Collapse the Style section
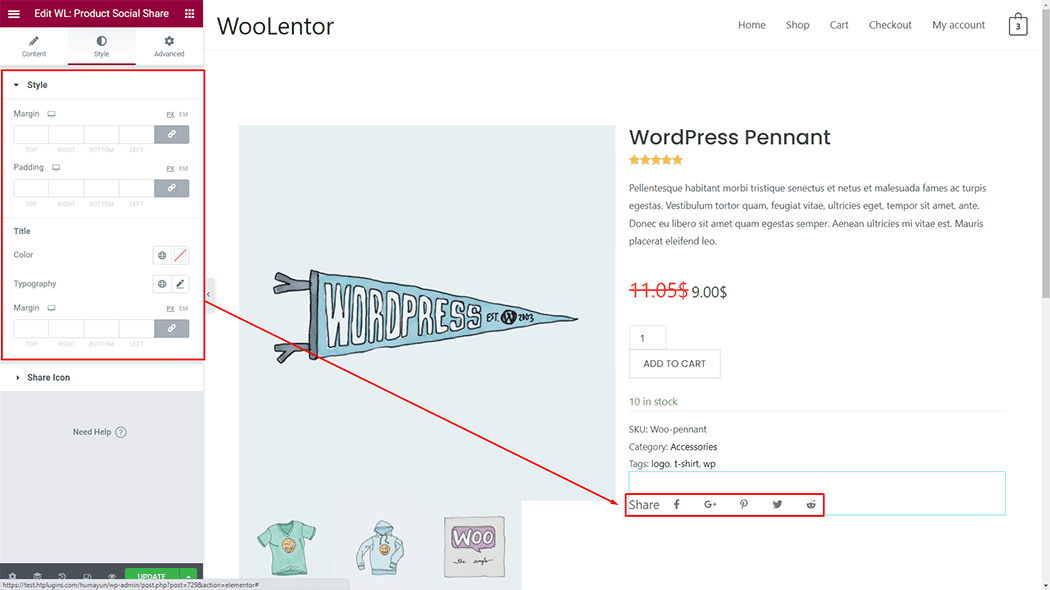Viewport: 1050px width, 590px height. click(x=37, y=85)
